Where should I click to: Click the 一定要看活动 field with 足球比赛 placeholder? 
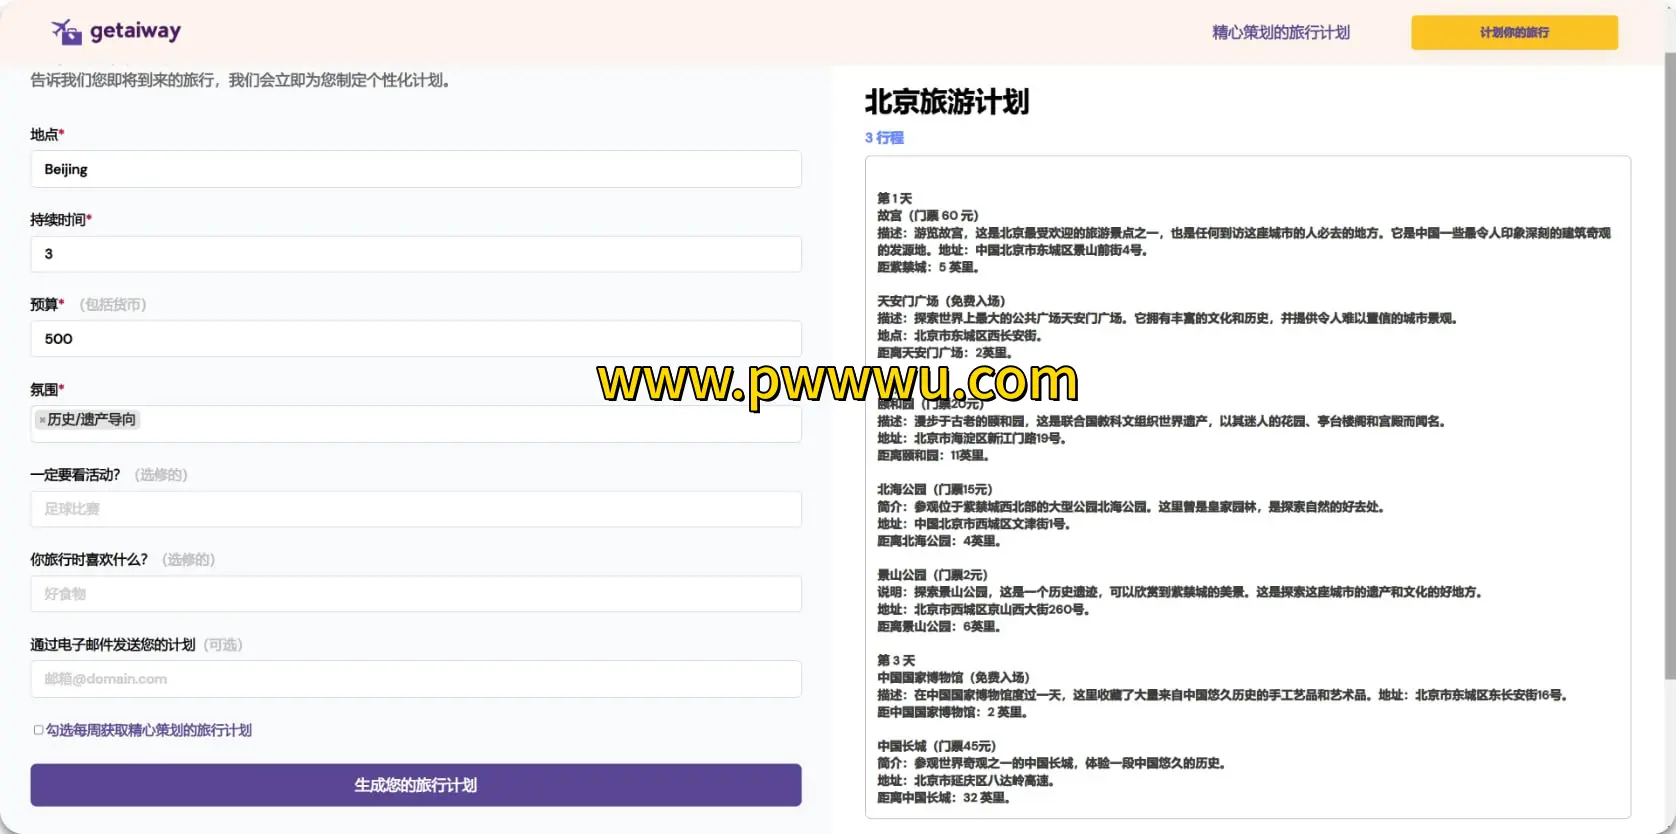click(415, 509)
